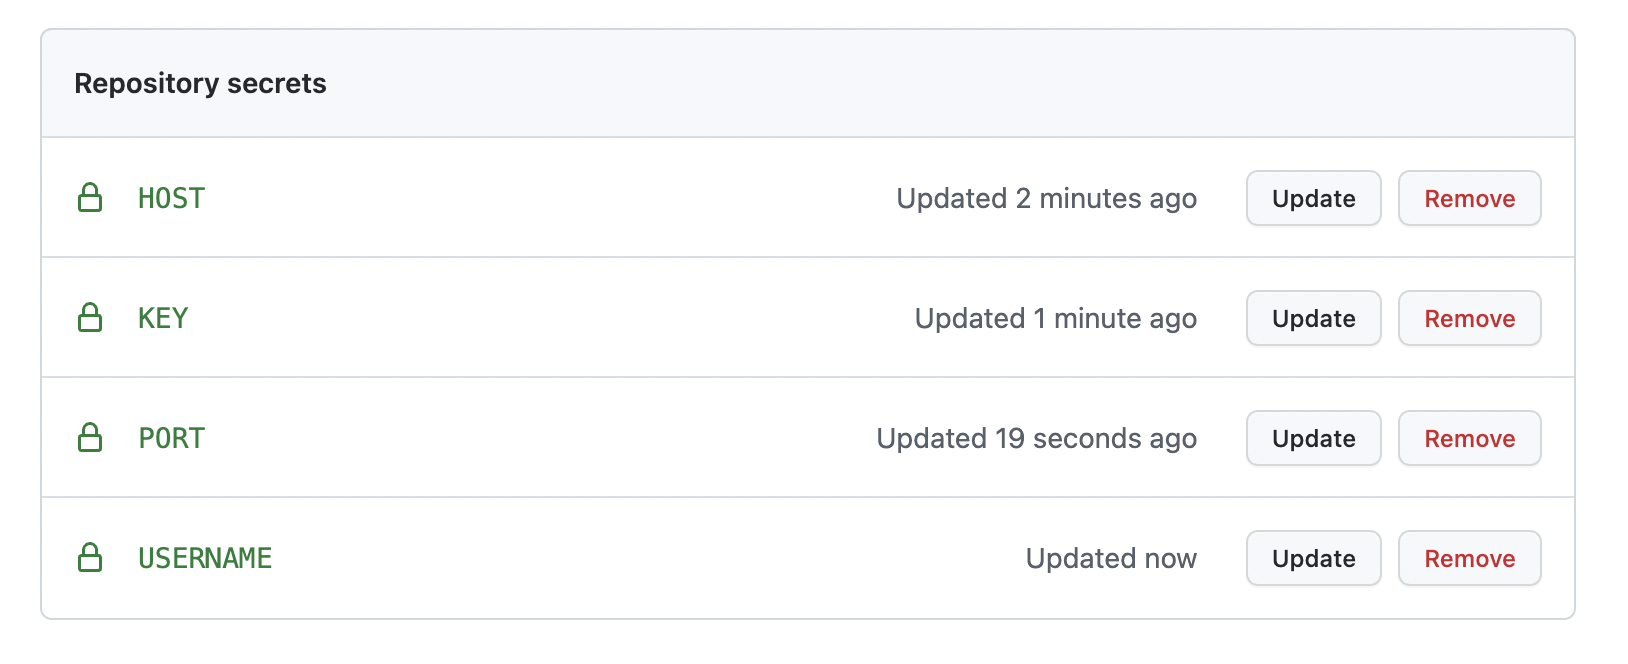Select the PORT secret name
Viewport: 1628px width, 664px height.
171,438
